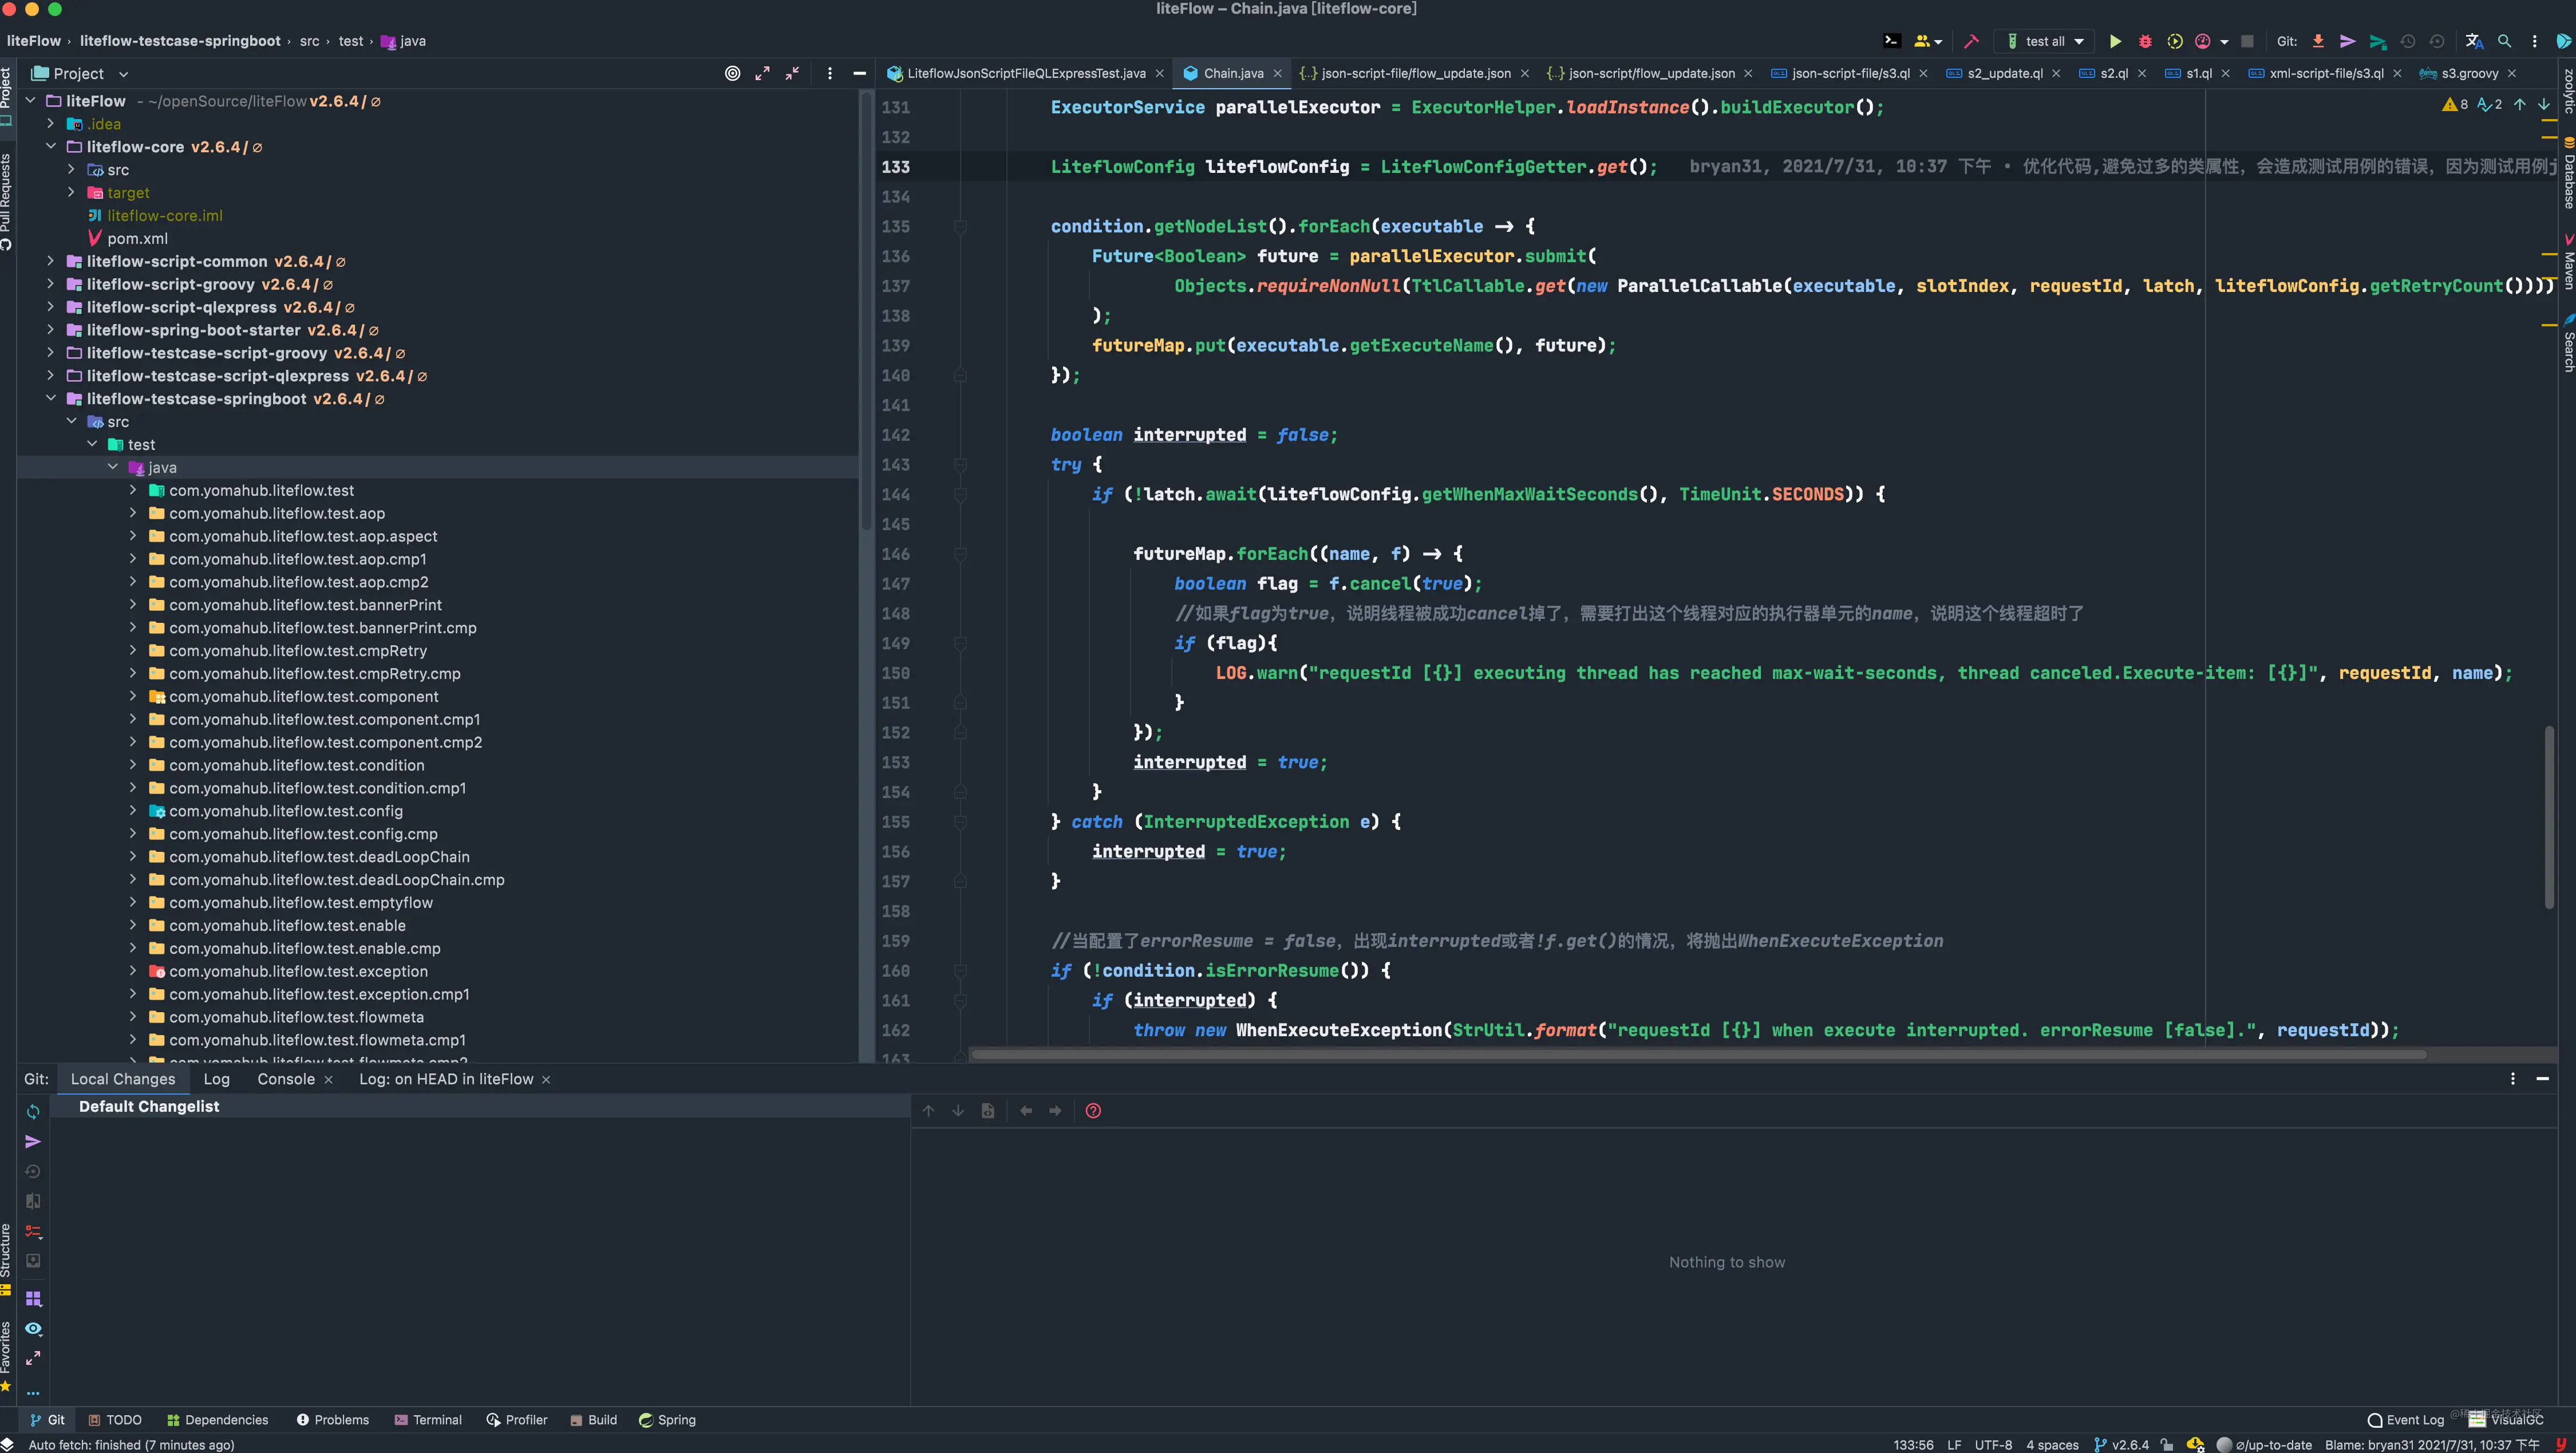
Task: Toggle View Options eye icon in Git panel
Action: pos(33,1329)
